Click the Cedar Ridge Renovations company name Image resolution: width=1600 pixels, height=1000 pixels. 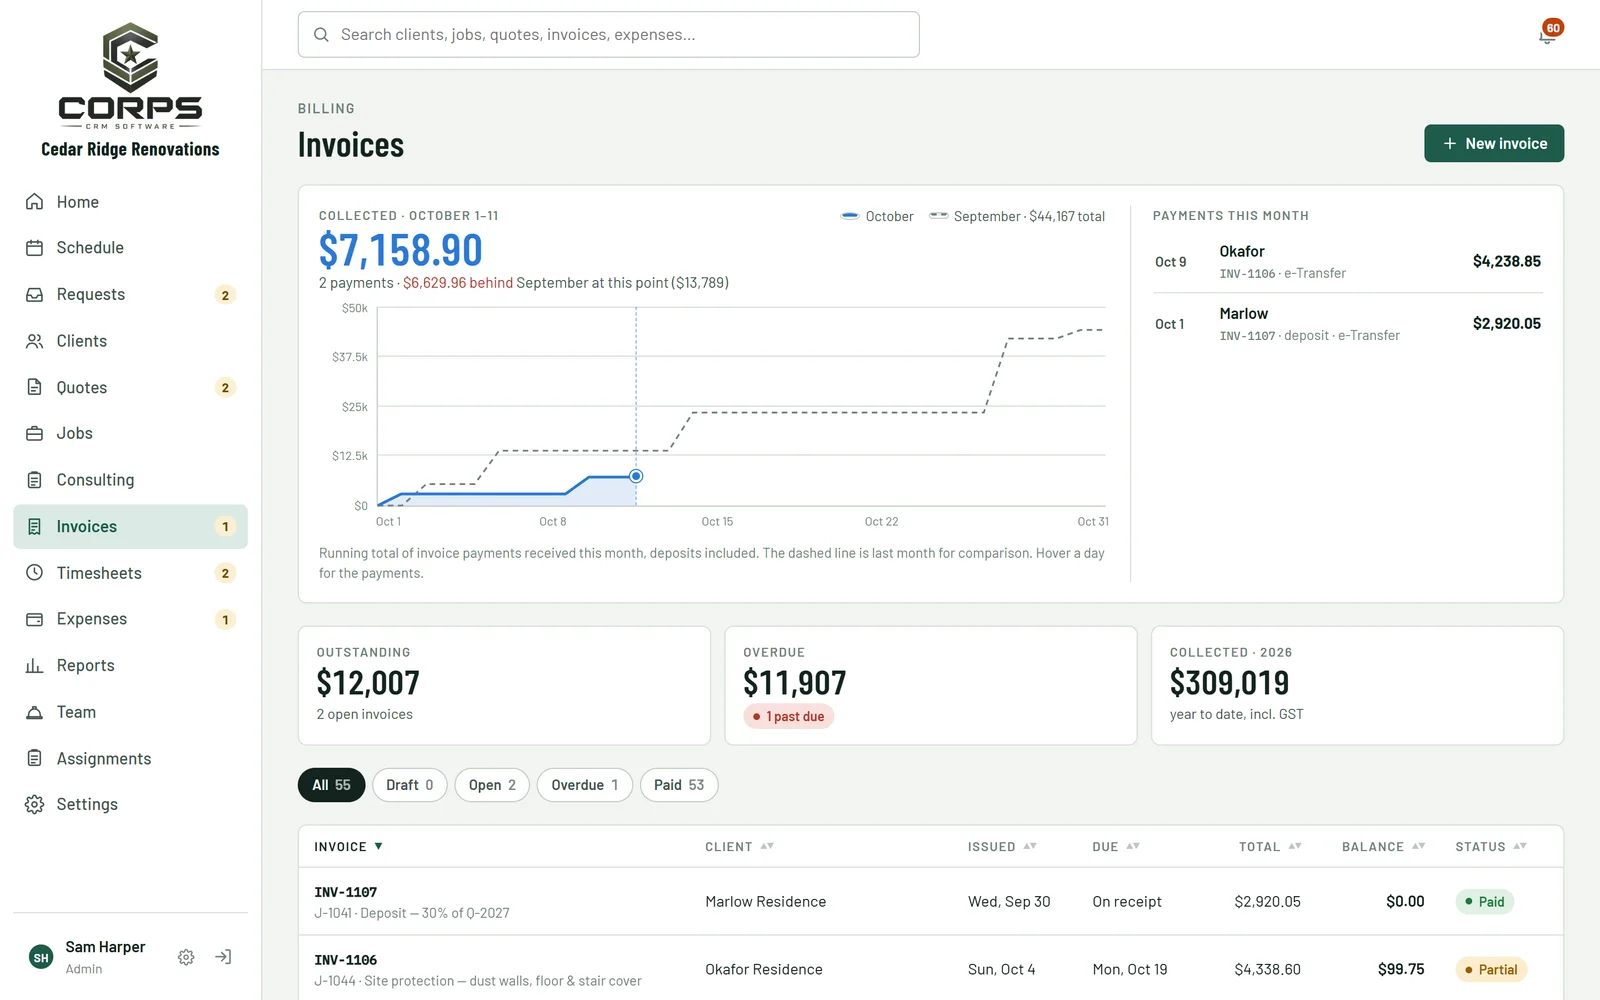point(130,150)
